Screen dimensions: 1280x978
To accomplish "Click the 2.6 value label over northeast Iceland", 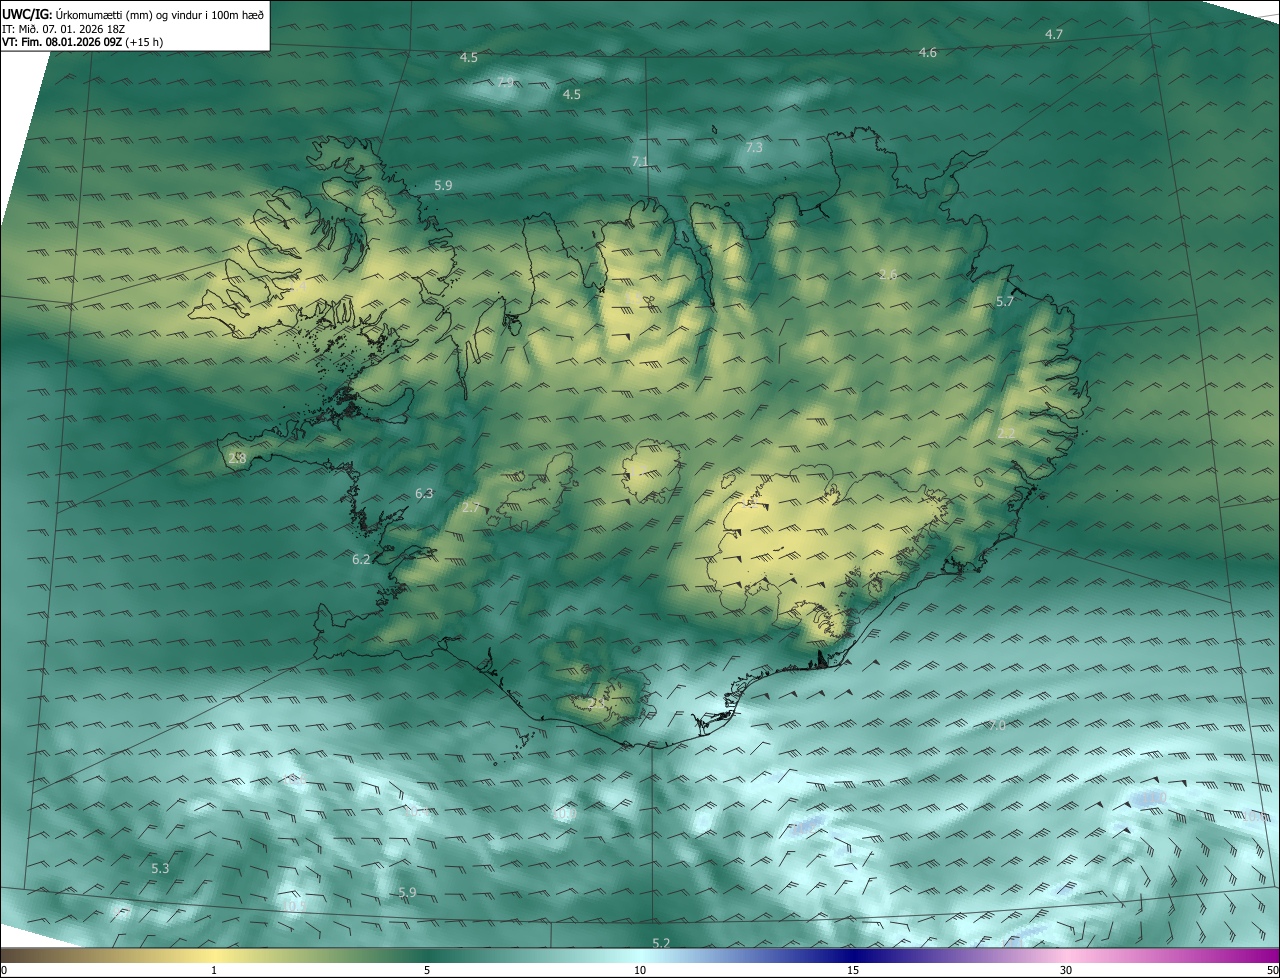I will click(888, 275).
